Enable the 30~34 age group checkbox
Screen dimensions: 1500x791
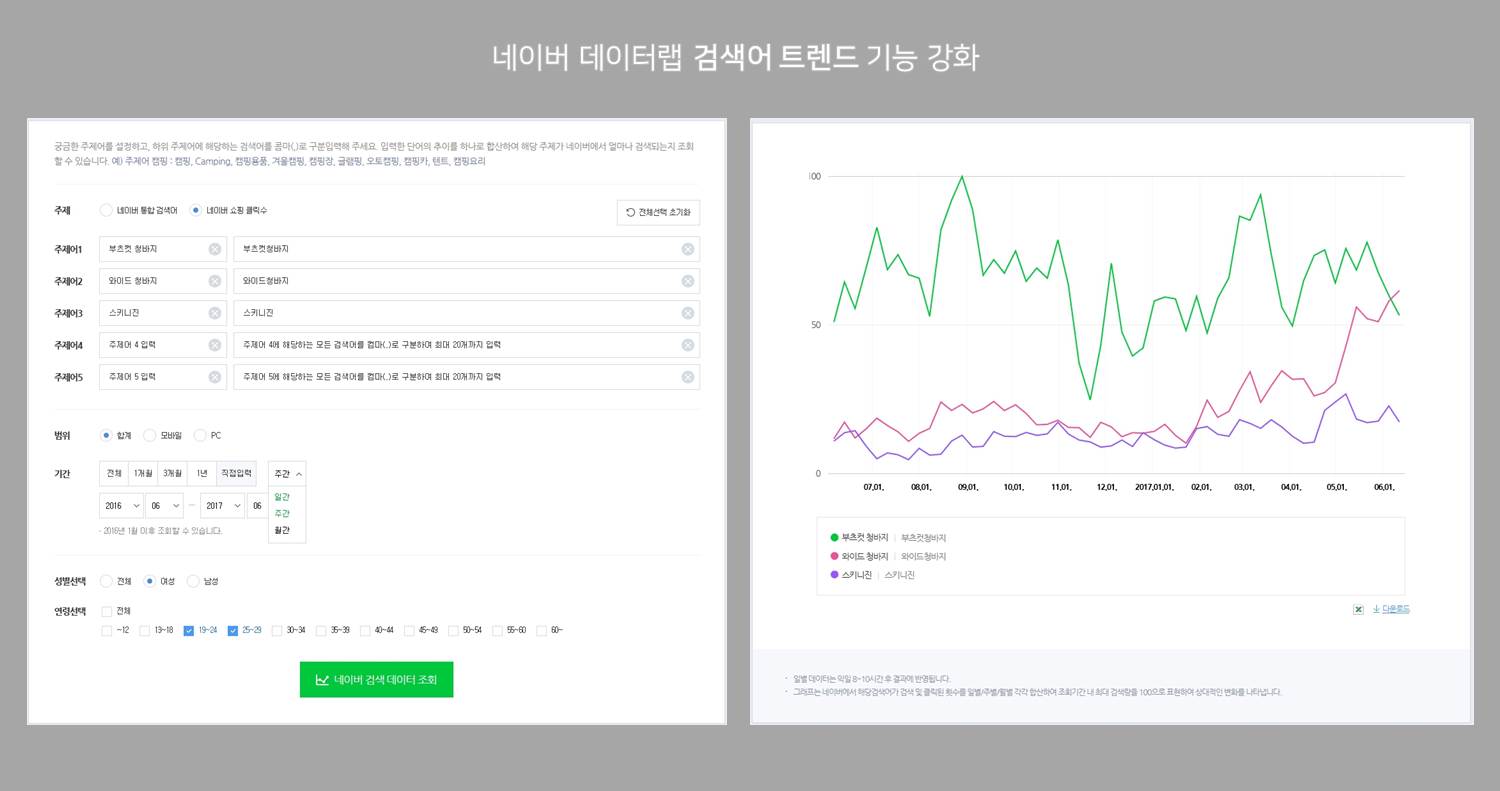[277, 630]
